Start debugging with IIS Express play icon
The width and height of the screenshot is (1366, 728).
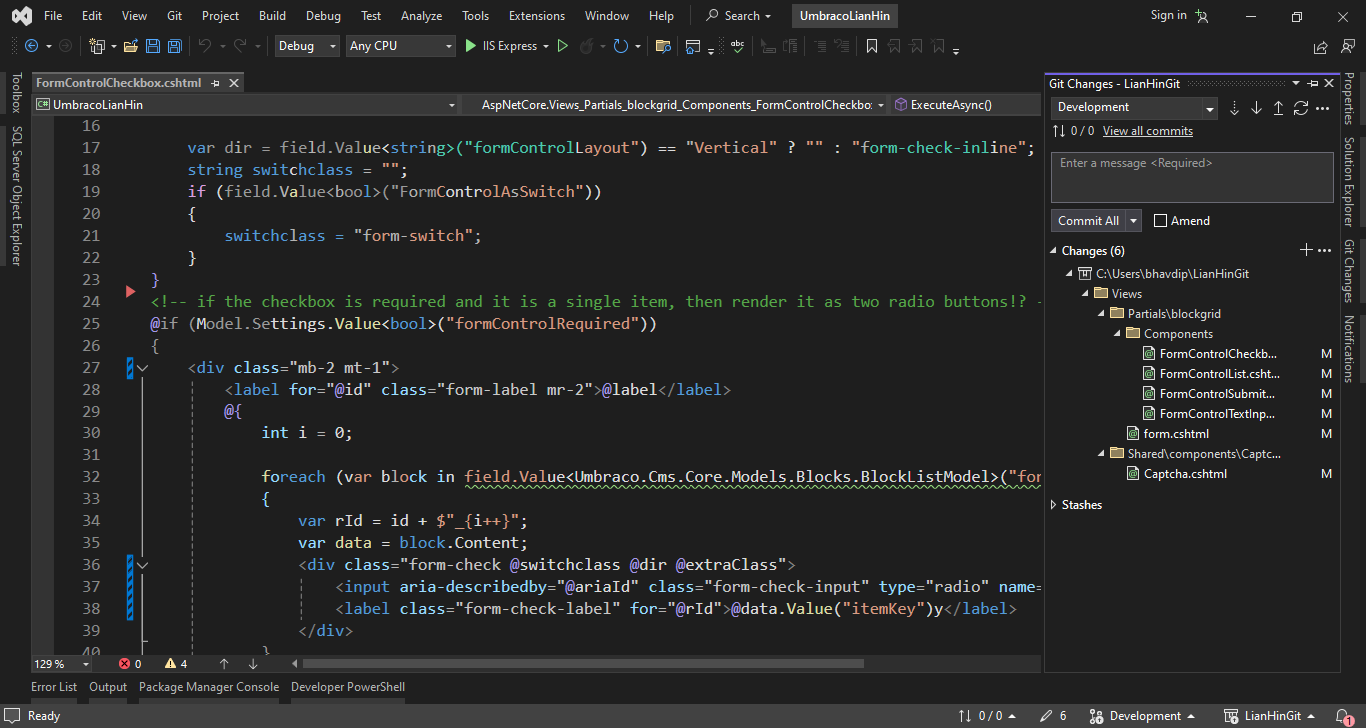point(471,46)
